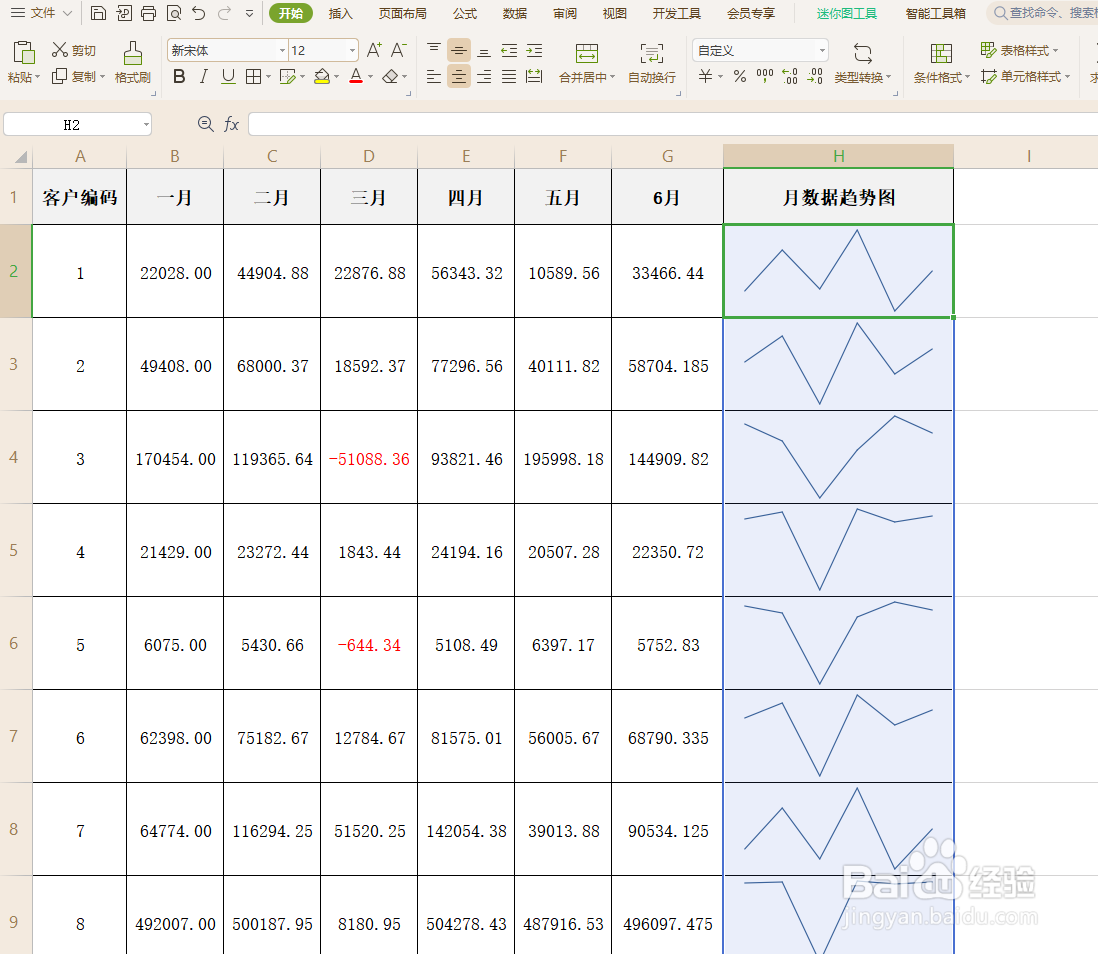Open the Table Style (表格样式) dropdown
The image size is (1098, 954).
pos(1020,50)
